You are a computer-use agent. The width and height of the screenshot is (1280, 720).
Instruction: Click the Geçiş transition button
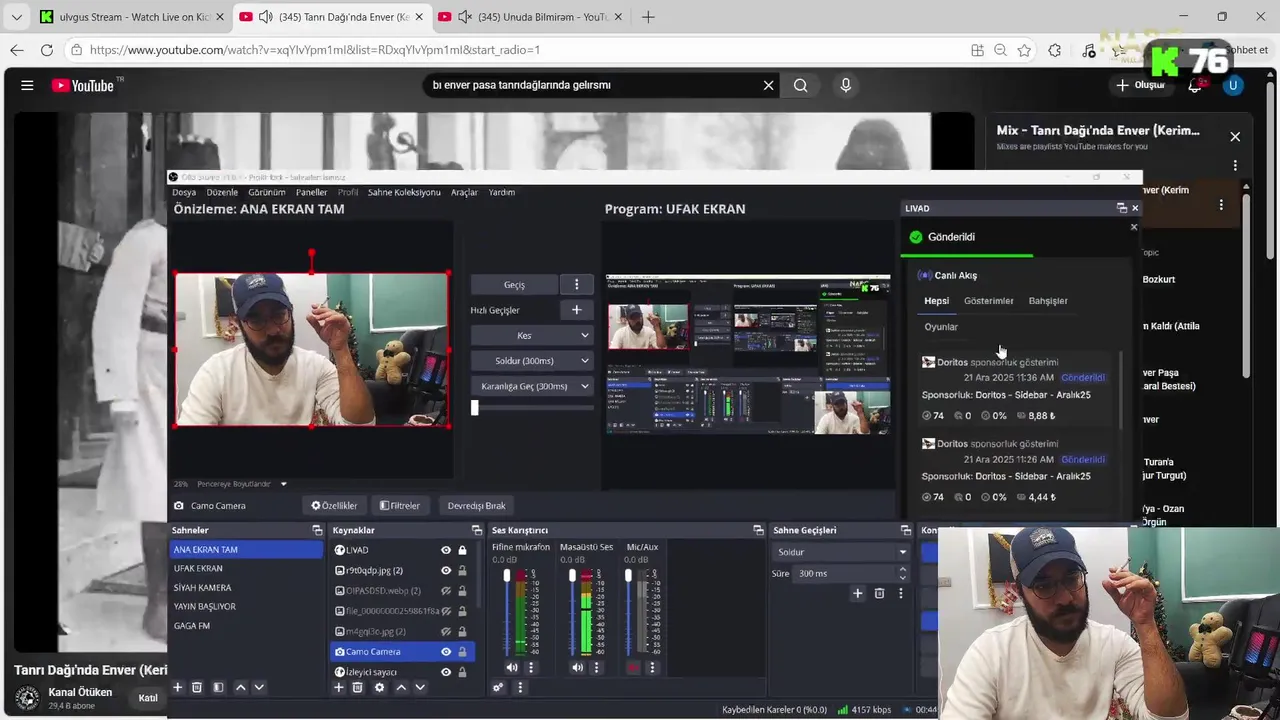514,285
